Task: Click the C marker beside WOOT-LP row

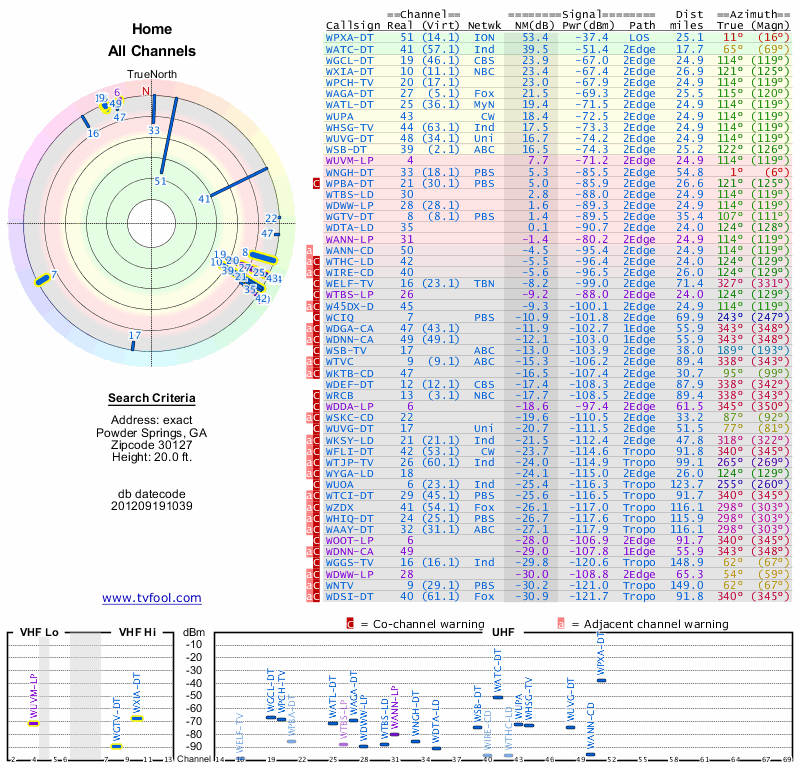Action: tap(316, 540)
